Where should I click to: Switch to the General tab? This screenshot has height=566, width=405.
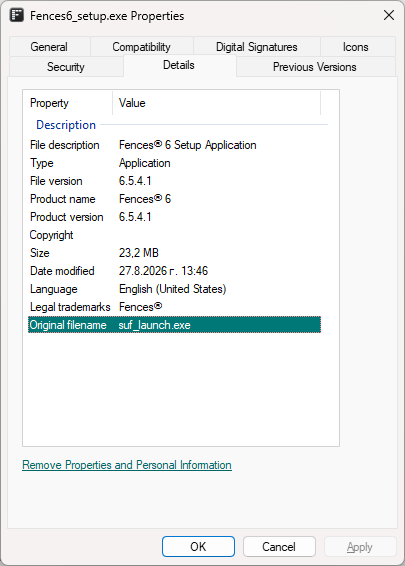coord(49,47)
